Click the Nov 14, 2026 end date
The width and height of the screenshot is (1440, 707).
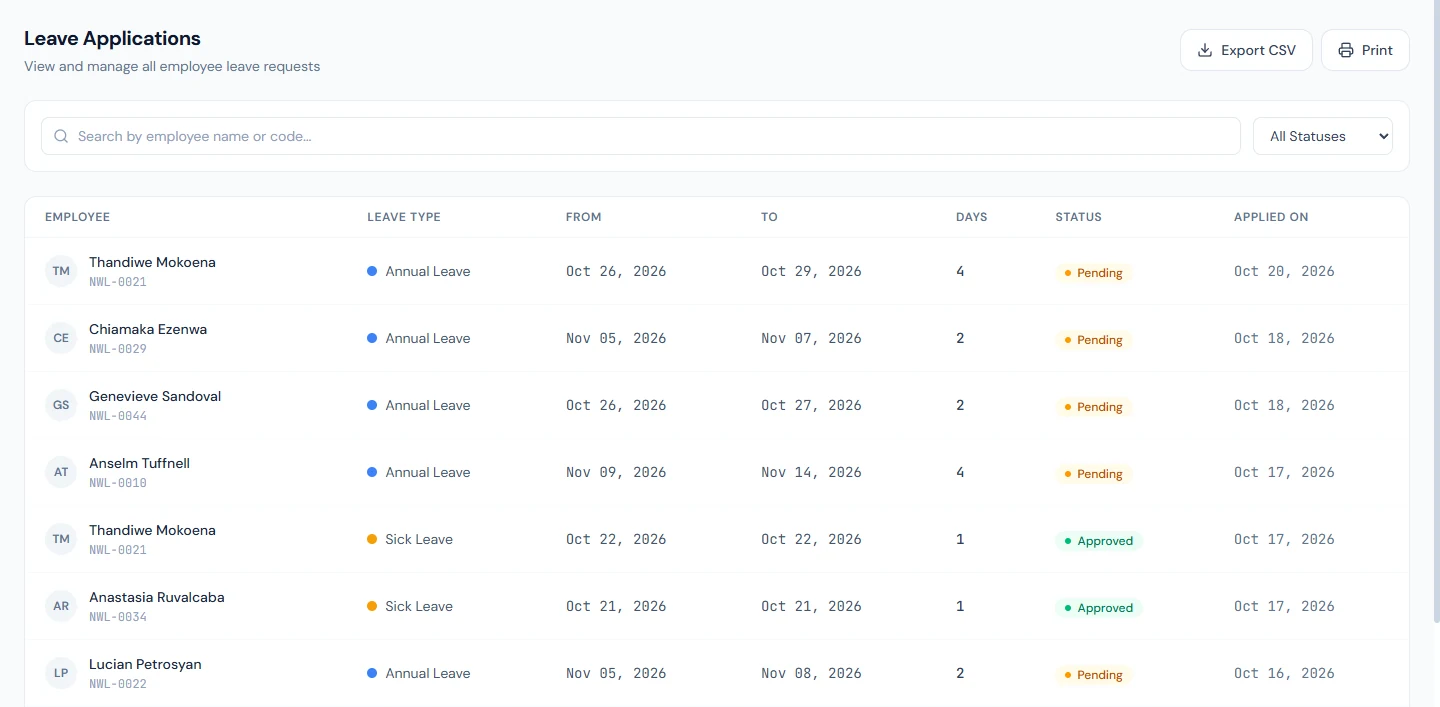pos(811,472)
